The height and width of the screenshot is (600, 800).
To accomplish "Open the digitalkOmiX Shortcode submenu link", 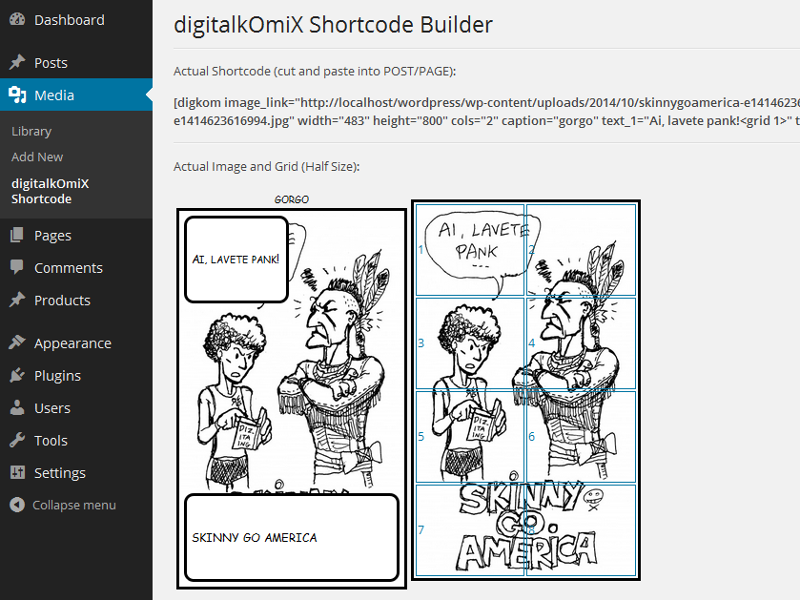I will click(x=50, y=191).
